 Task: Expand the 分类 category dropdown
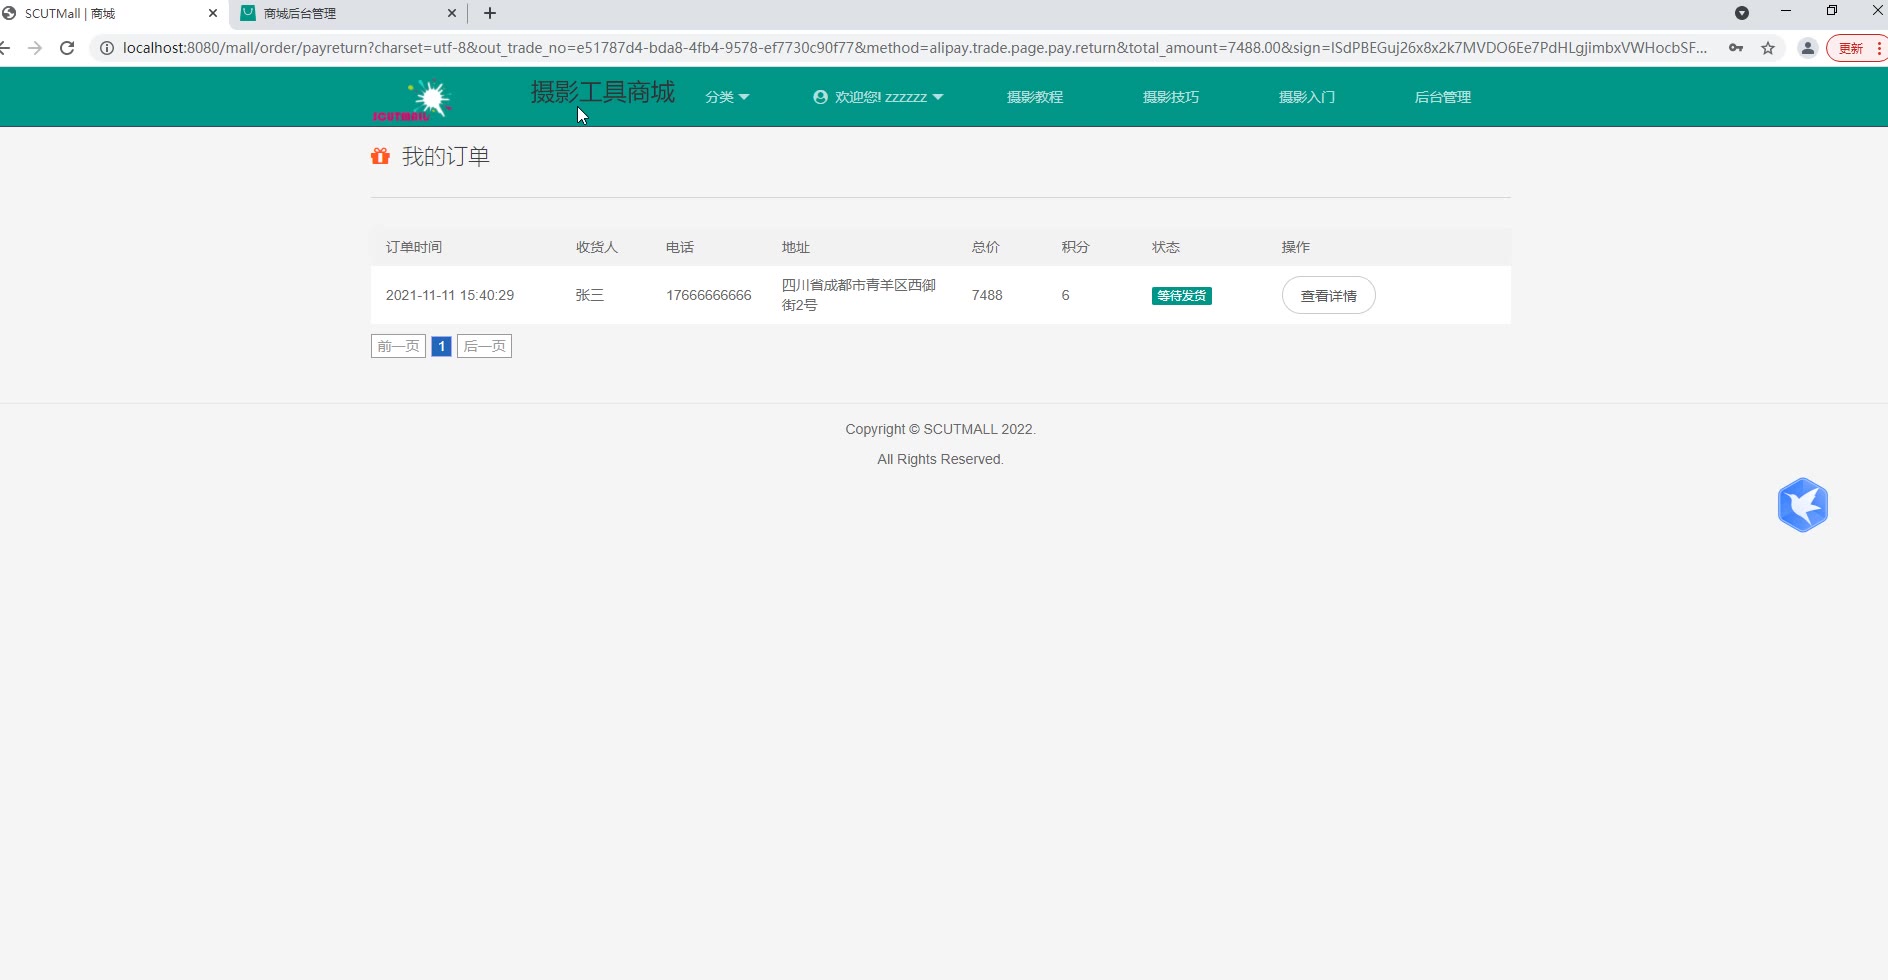pyautogui.click(x=727, y=97)
